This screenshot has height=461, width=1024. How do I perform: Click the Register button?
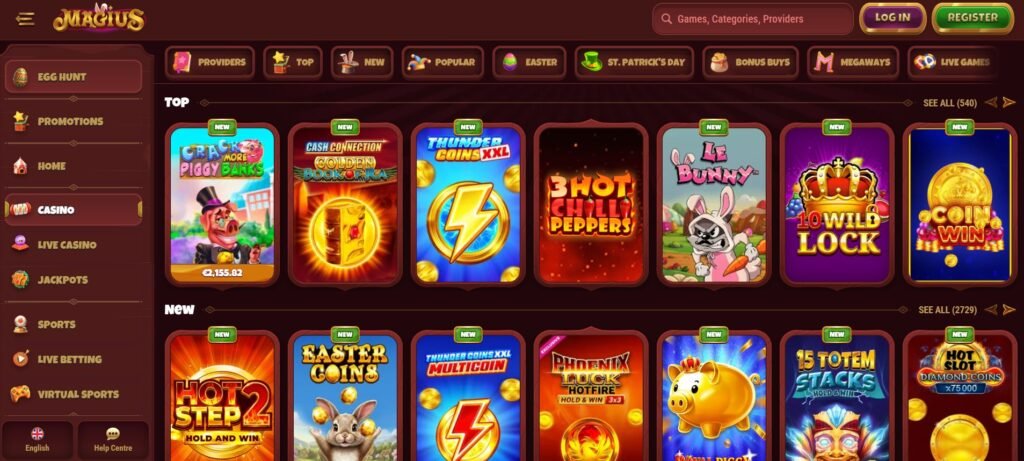pos(972,18)
